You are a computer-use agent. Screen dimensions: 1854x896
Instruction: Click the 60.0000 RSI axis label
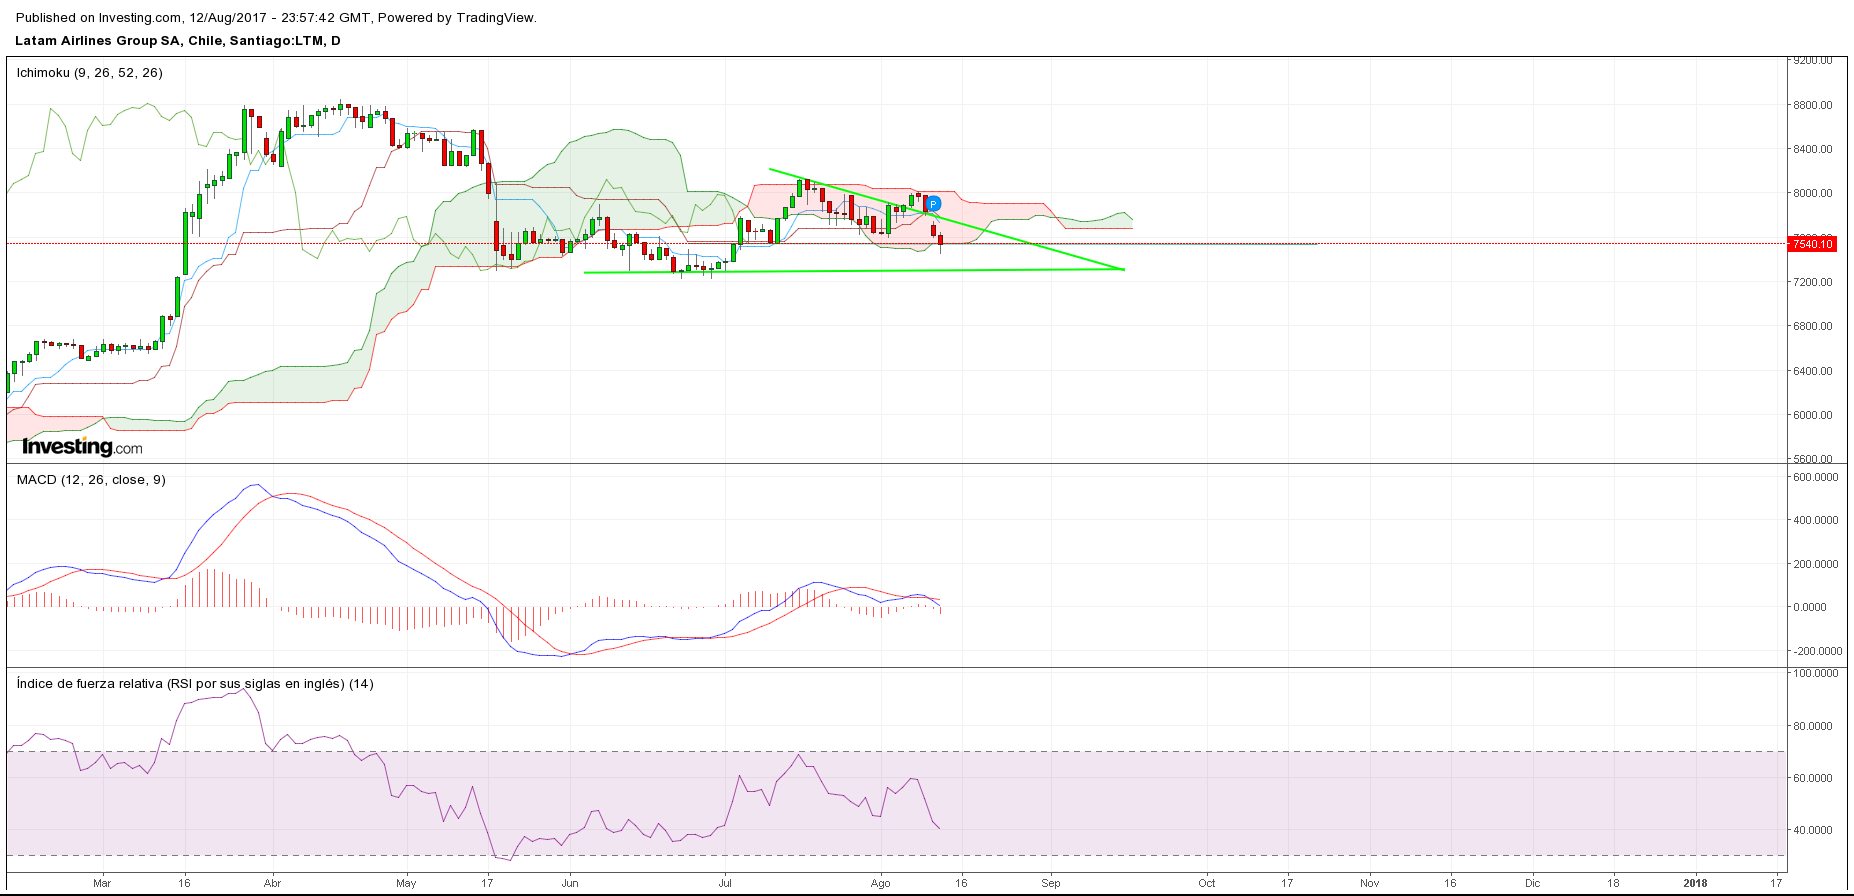coord(1813,778)
